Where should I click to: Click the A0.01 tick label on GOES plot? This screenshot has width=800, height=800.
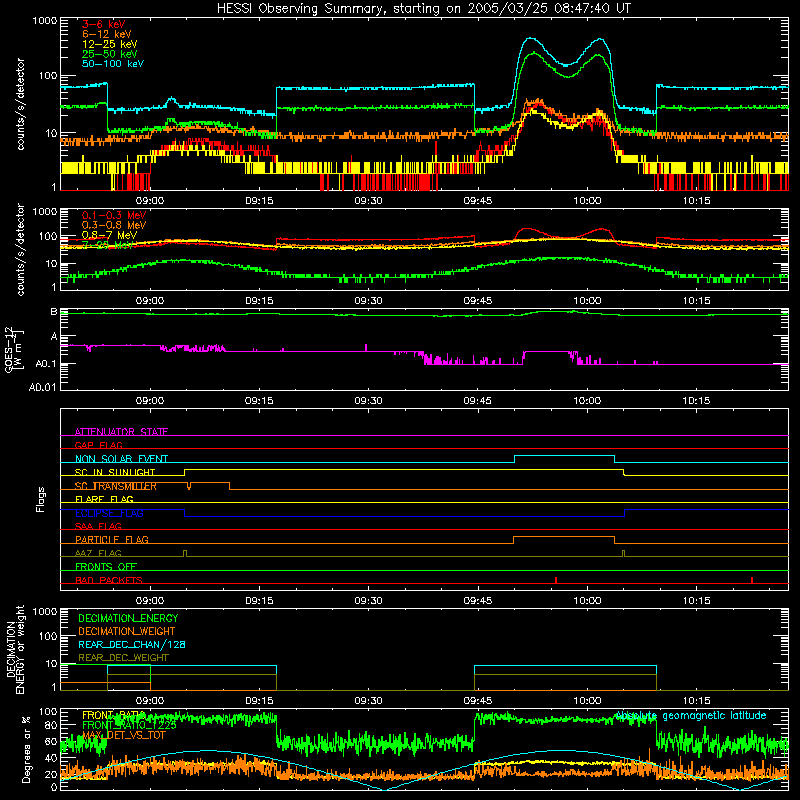click(x=43, y=387)
